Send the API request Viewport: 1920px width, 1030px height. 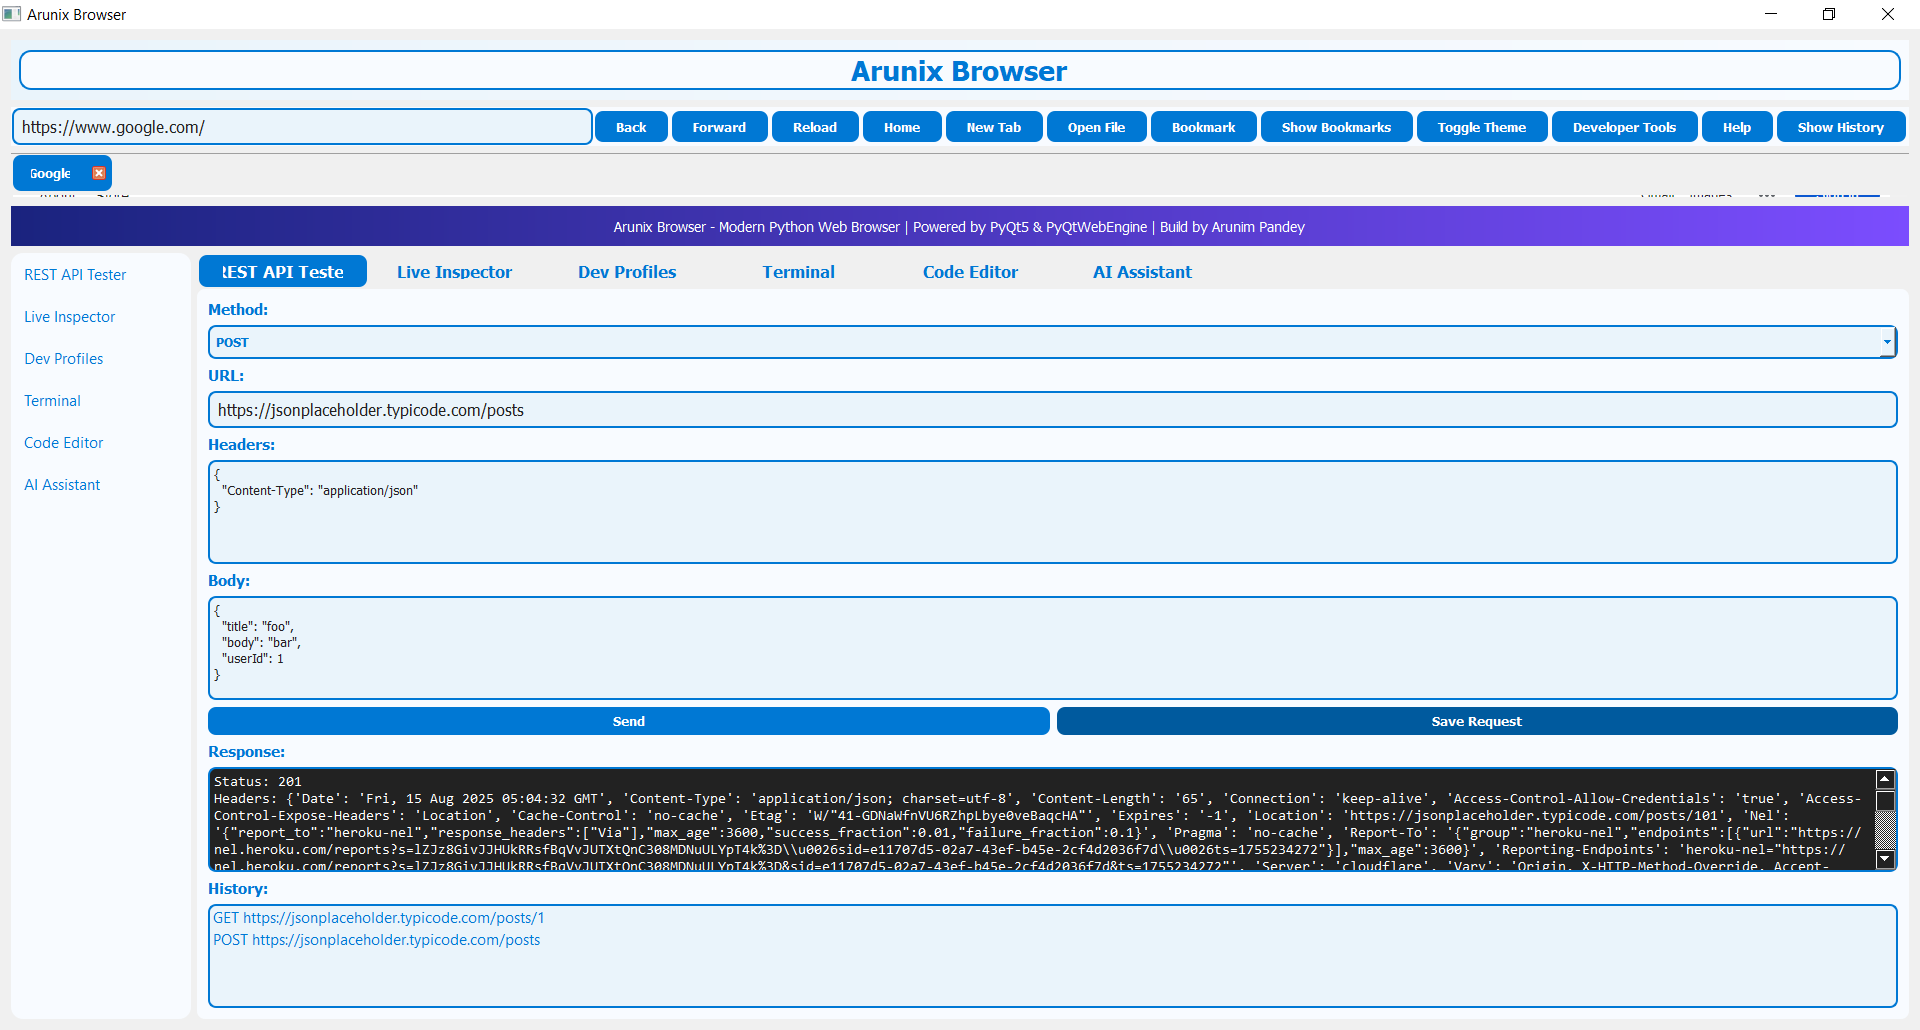(628, 720)
